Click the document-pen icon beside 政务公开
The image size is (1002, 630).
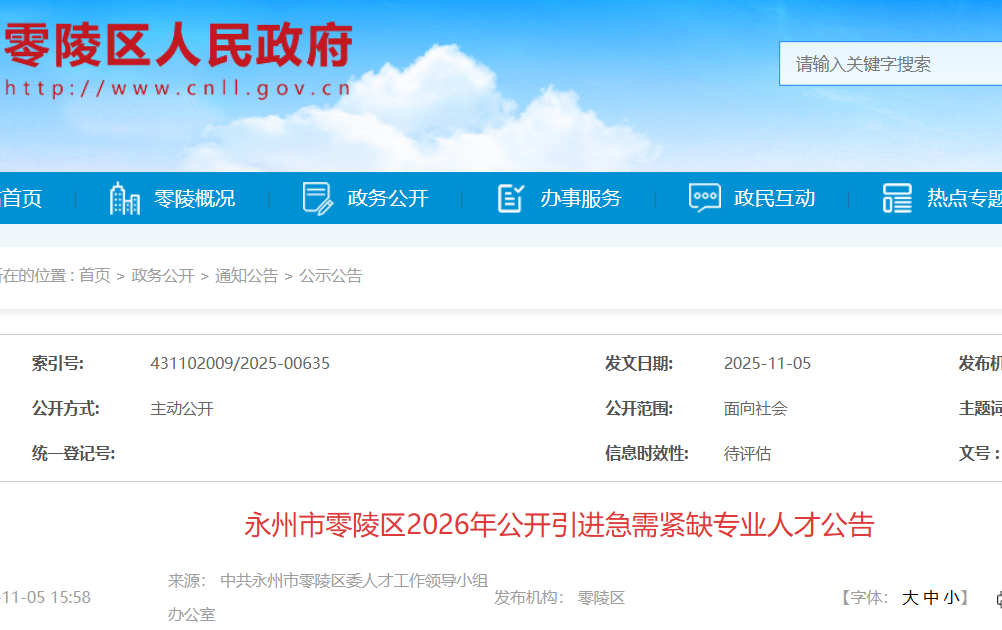(317, 198)
